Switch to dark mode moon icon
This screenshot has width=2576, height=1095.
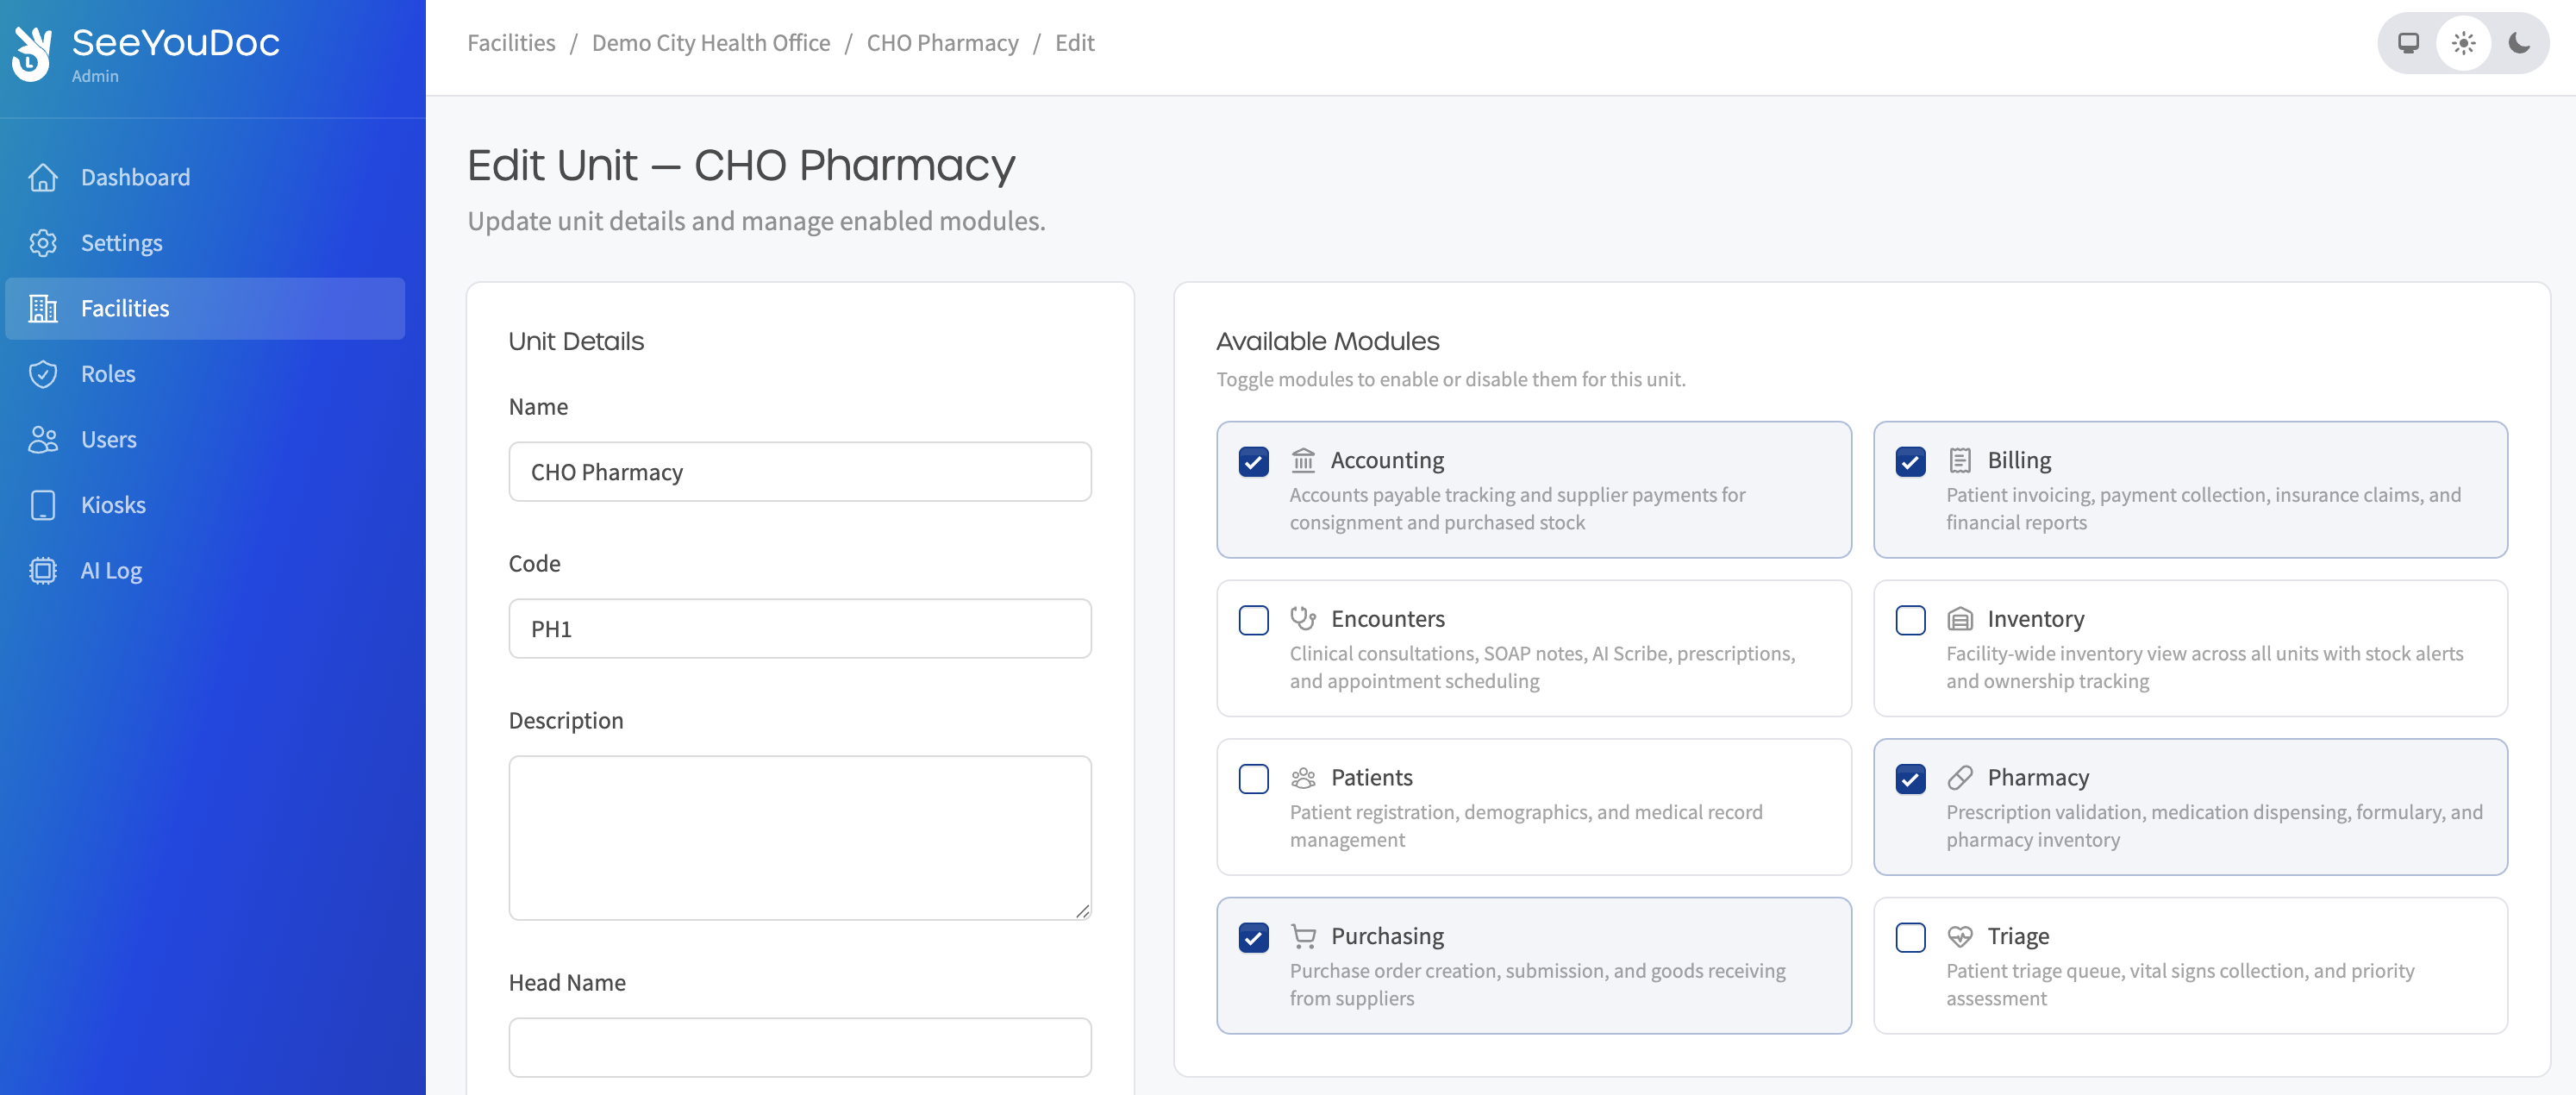point(2518,43)
